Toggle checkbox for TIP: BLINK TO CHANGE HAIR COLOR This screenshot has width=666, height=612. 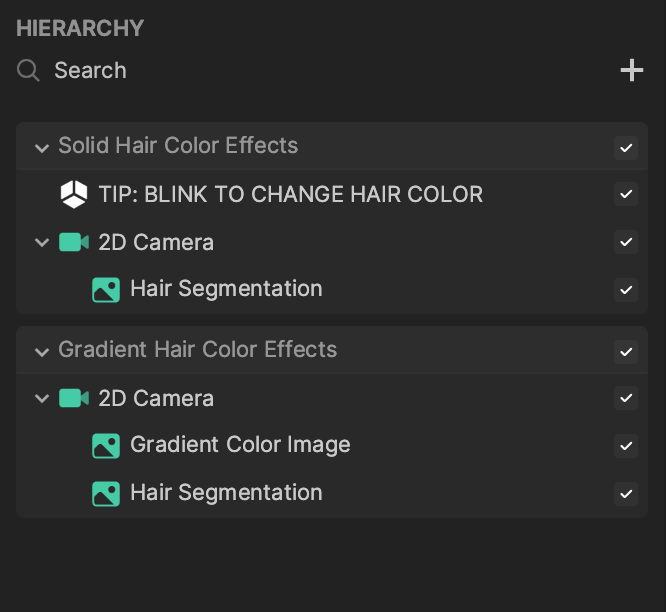(626, 194)
